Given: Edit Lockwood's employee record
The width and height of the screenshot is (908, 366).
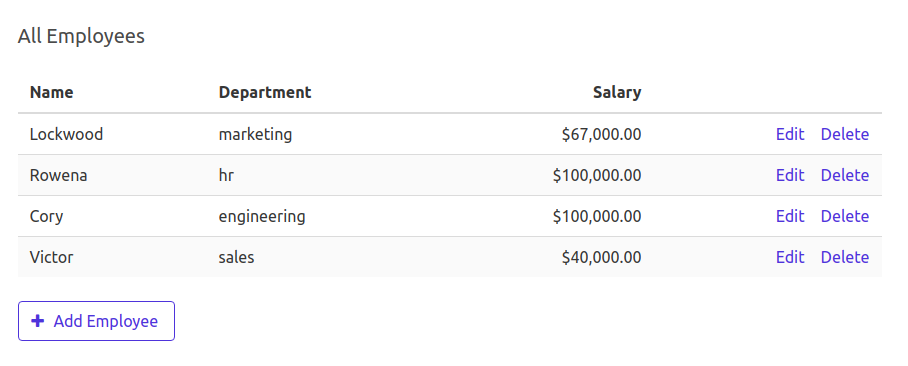Looking at the screenshot, I should (x=790, y=134).
